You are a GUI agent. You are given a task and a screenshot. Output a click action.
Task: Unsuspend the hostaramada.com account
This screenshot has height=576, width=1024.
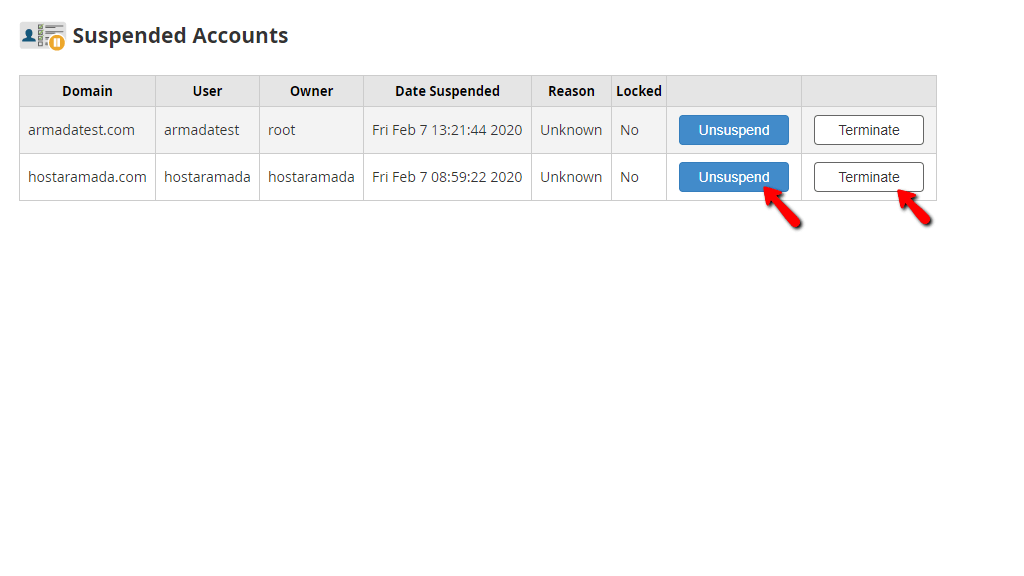(733, 177)
